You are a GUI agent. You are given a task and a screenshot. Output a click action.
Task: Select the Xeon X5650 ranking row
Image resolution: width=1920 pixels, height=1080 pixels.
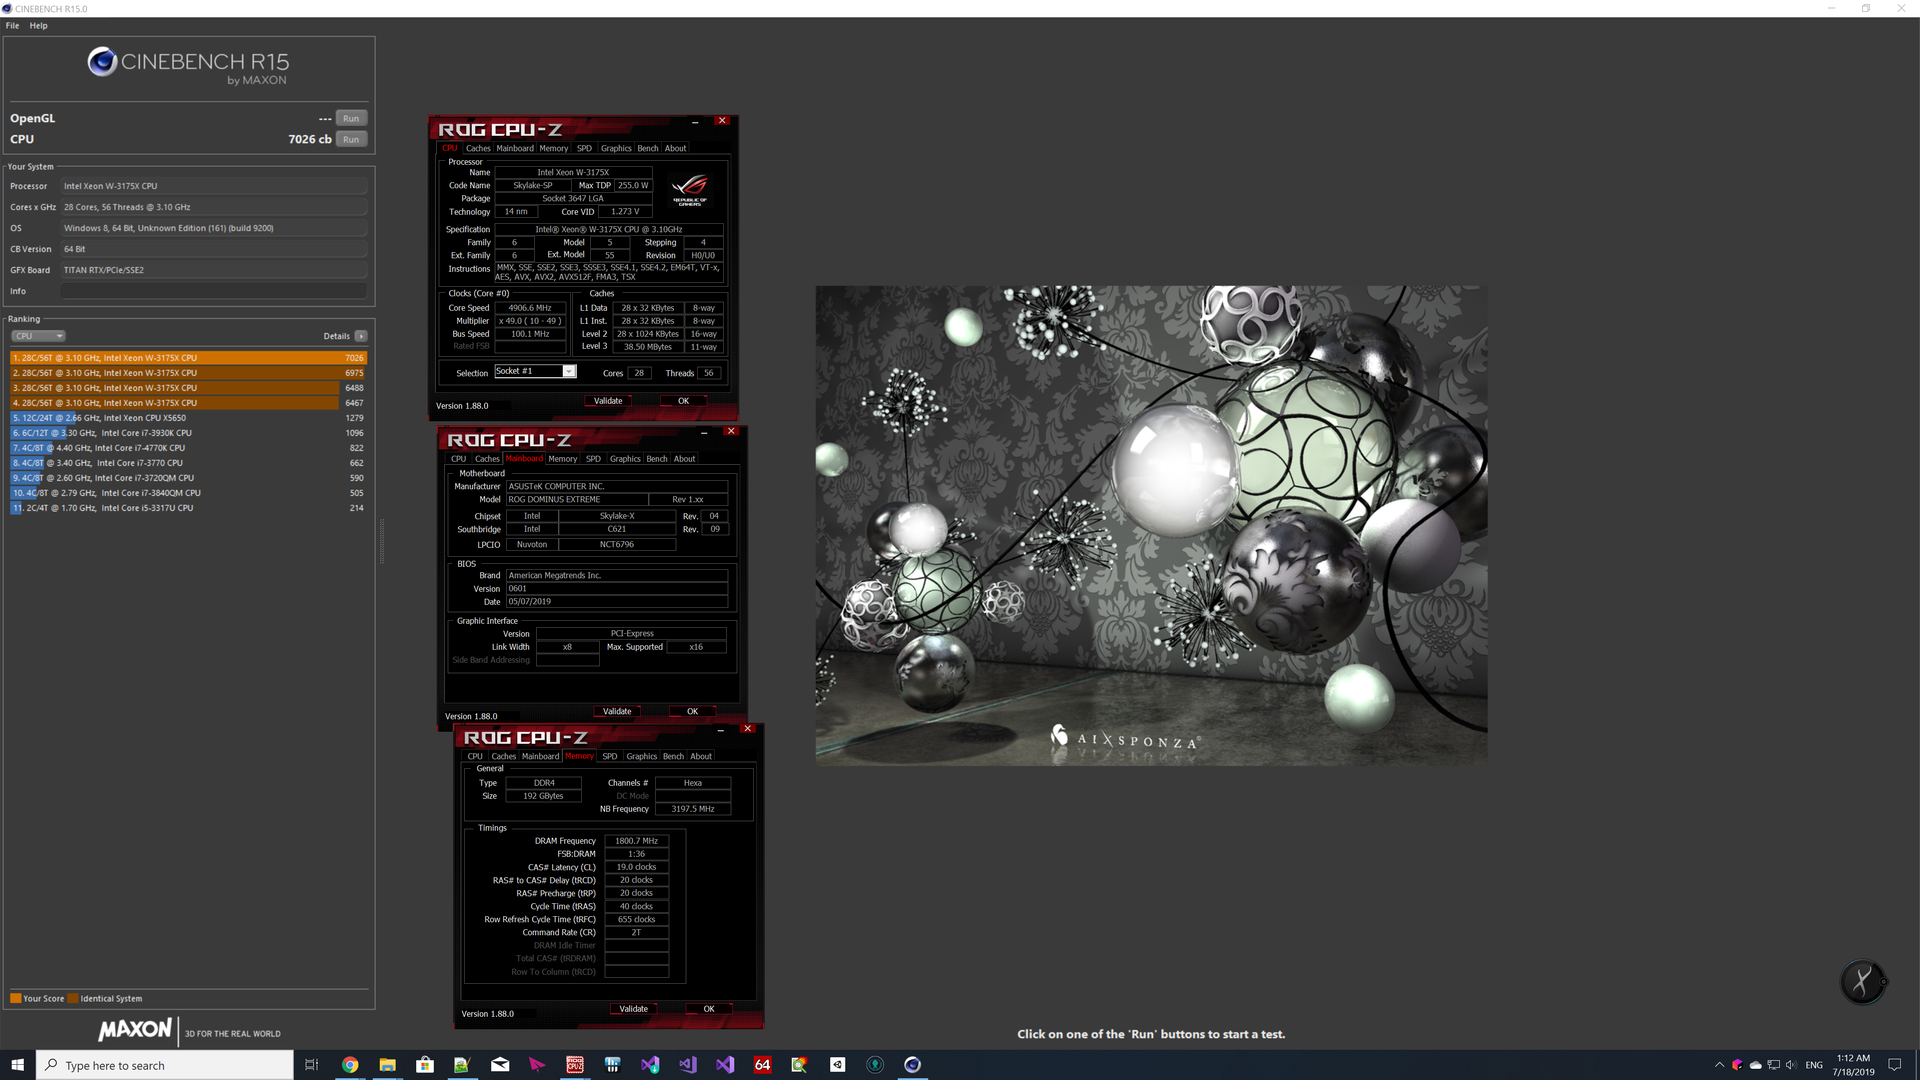[189, 418]
